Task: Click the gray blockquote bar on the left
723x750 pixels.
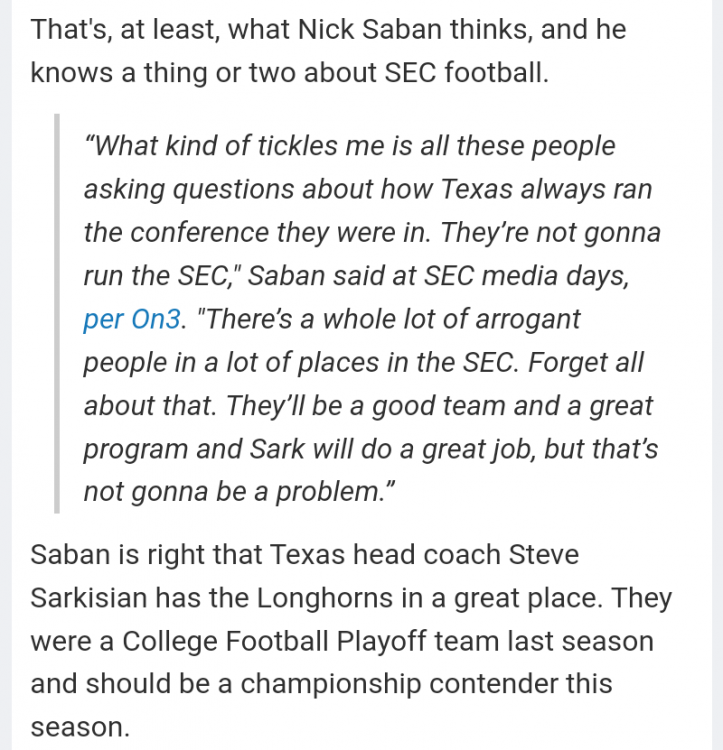Action: click(57, 313)
